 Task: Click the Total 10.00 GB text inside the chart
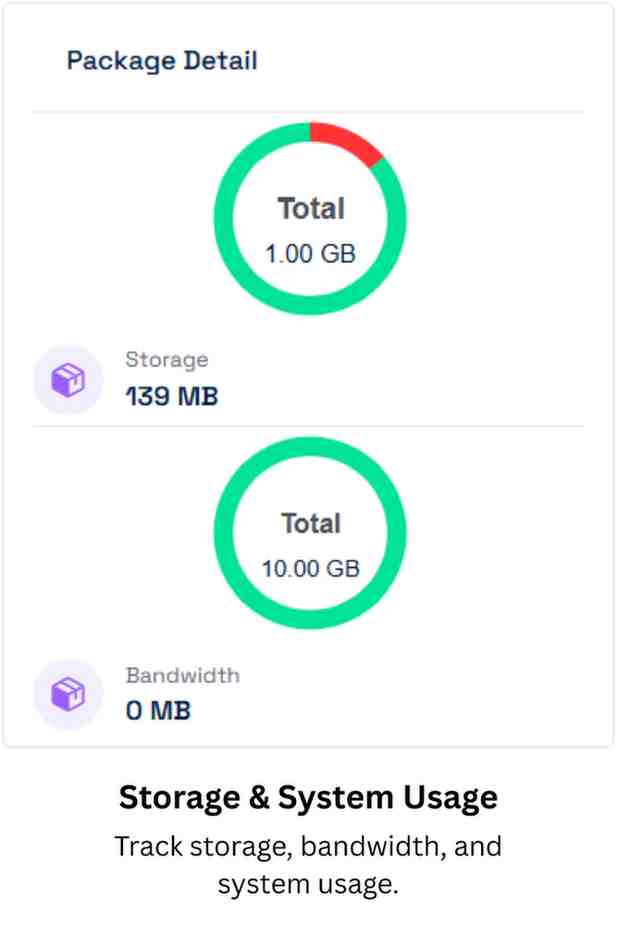[x=309, y=546]
